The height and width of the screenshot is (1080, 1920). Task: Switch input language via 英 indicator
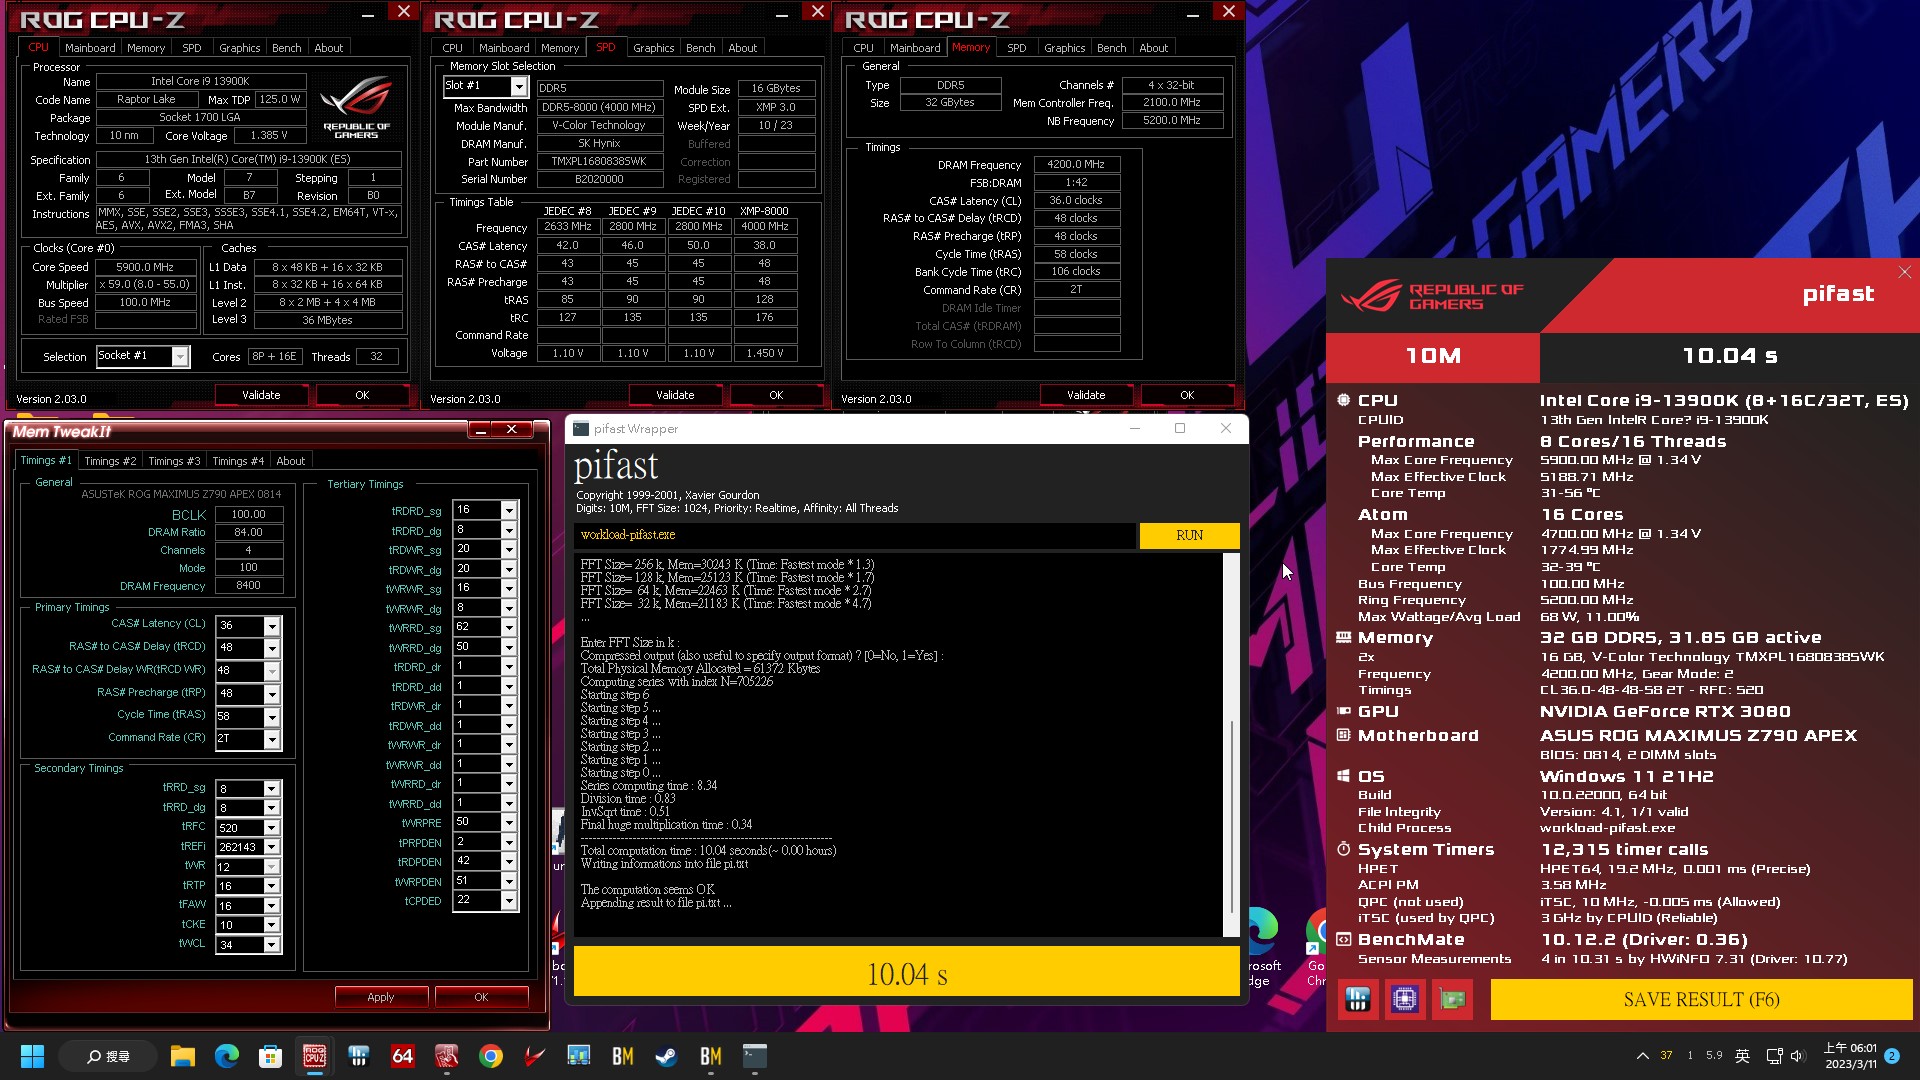1742,1056
